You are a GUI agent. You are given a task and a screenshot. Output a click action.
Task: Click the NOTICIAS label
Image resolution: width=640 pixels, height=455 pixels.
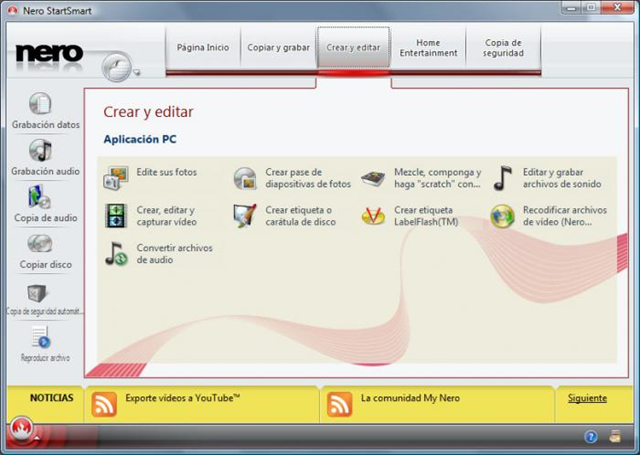51,398
